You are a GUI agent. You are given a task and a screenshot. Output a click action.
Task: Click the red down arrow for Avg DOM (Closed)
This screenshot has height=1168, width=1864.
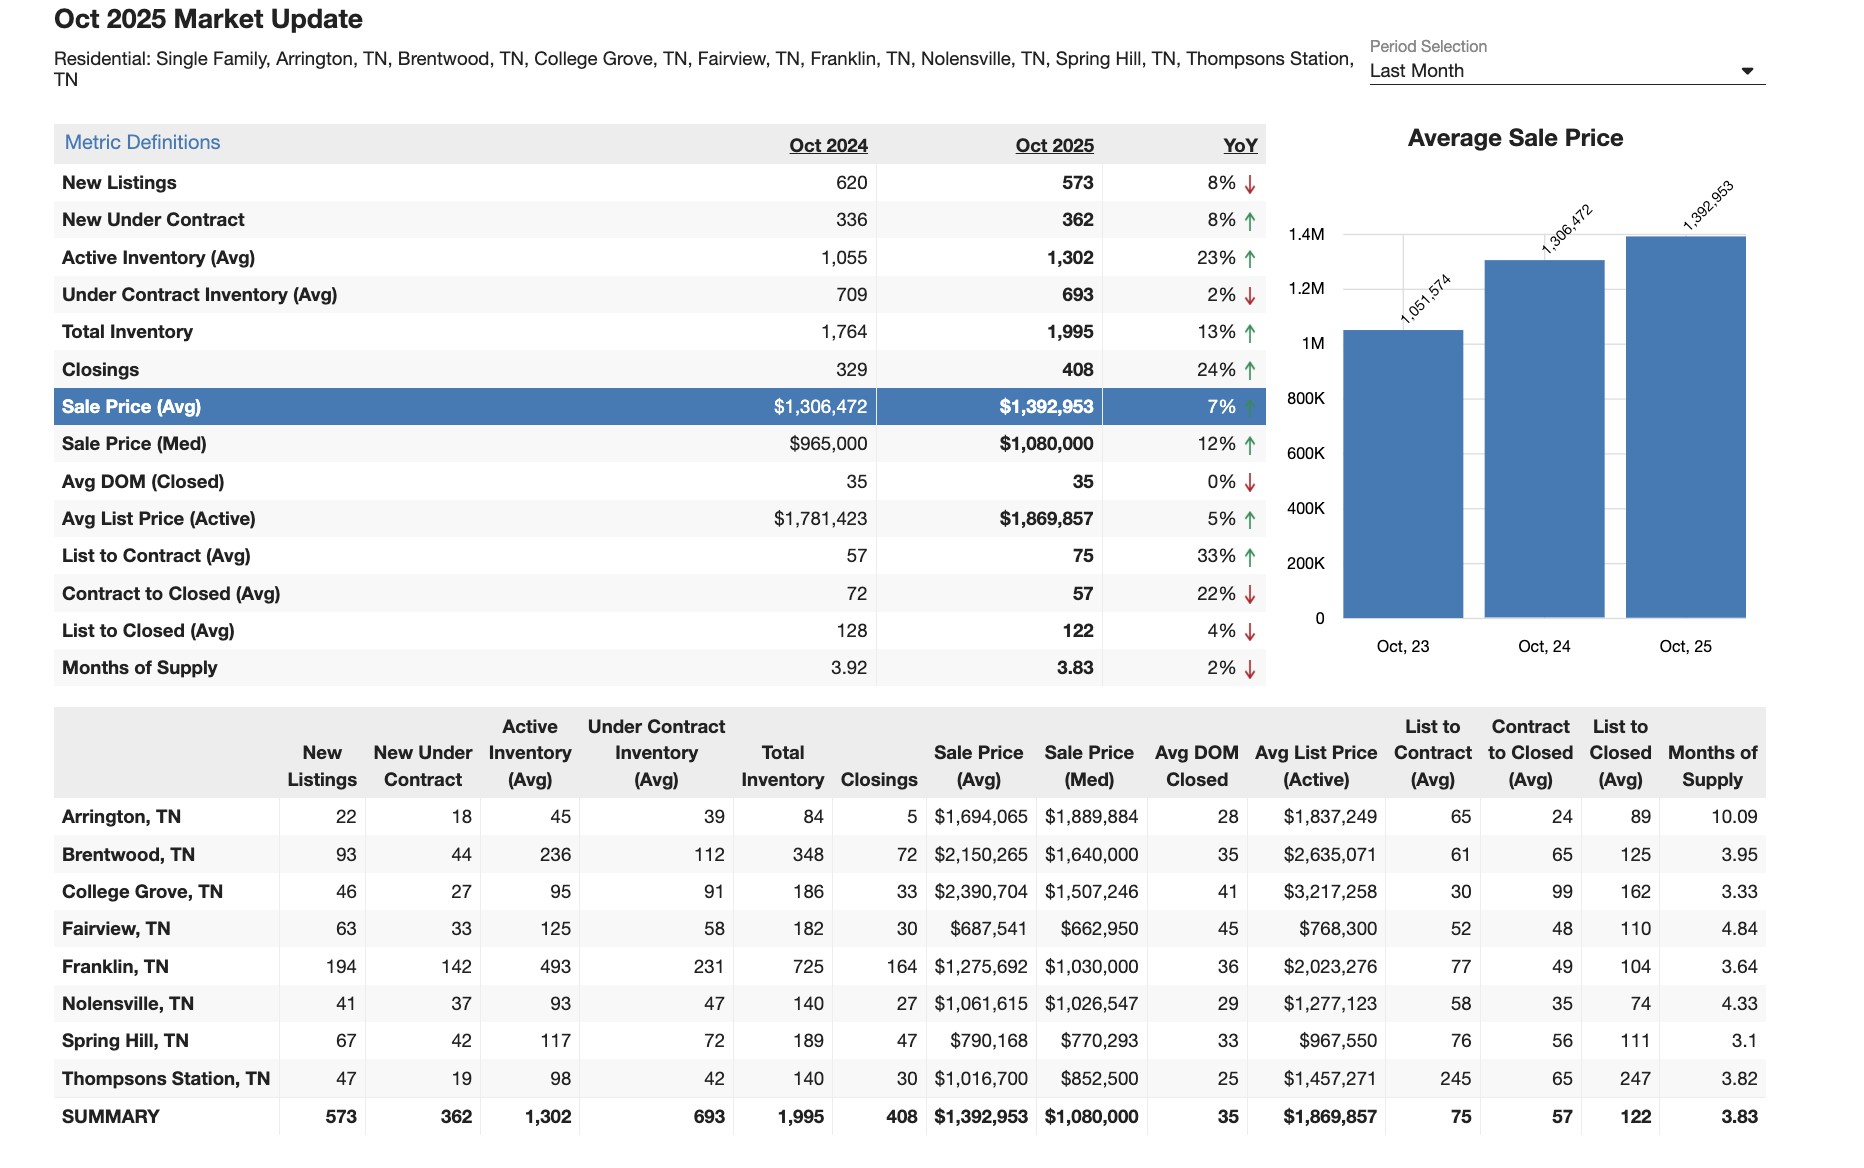pos(1250,483)
